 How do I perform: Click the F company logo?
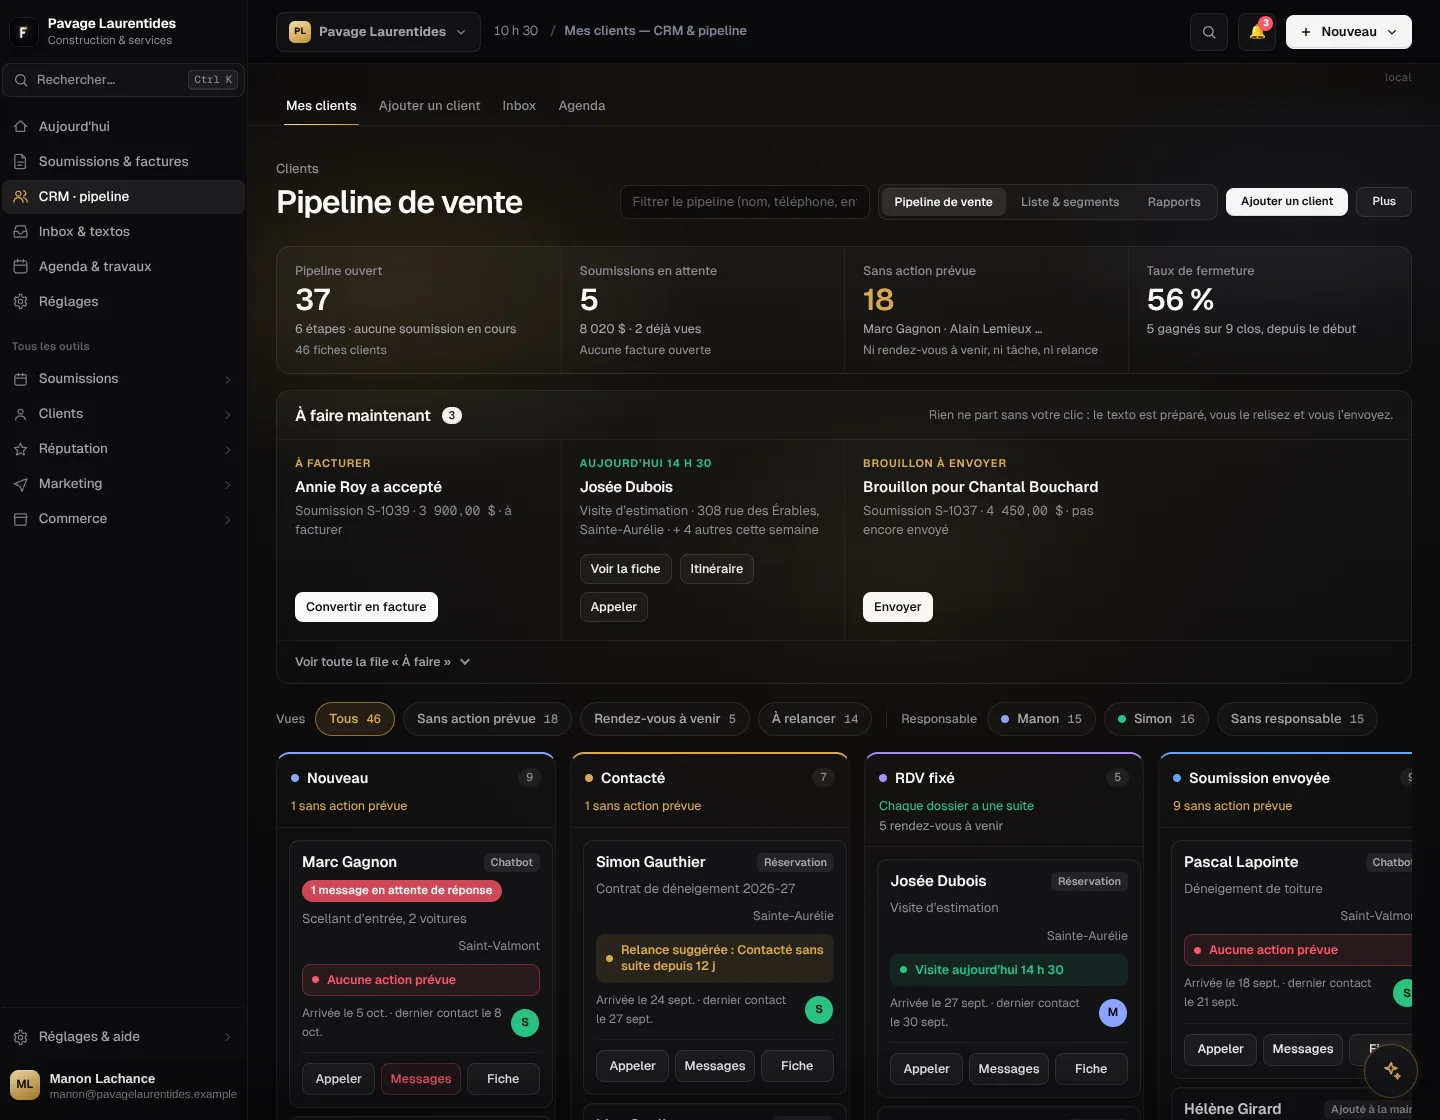click(23, 32)
